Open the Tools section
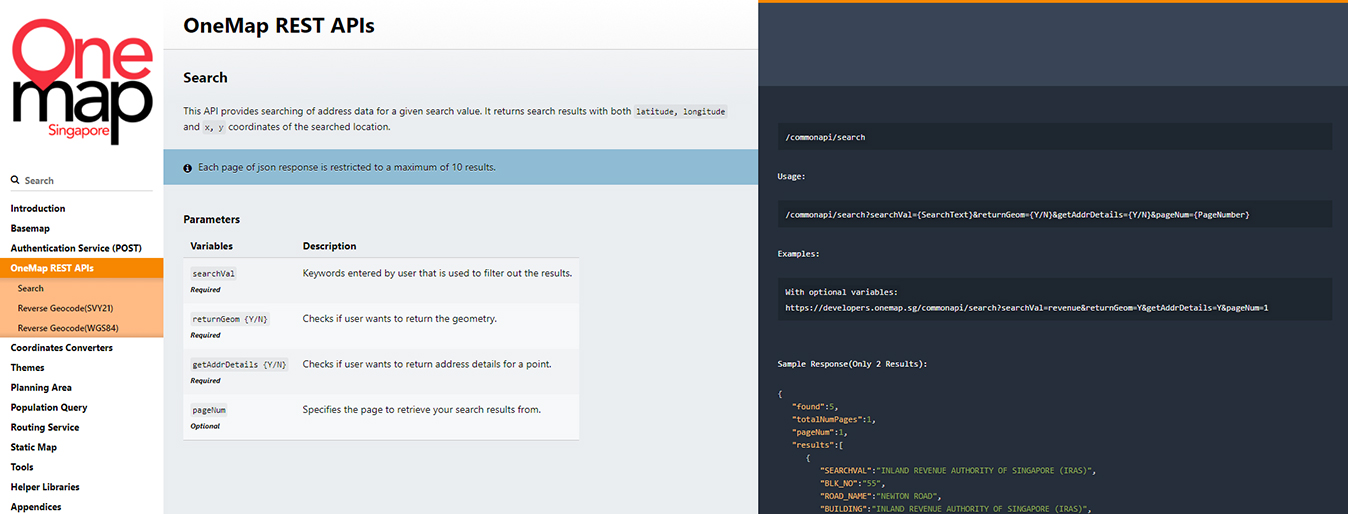This screenshot has width=1348, height=514. click(22, 468)
